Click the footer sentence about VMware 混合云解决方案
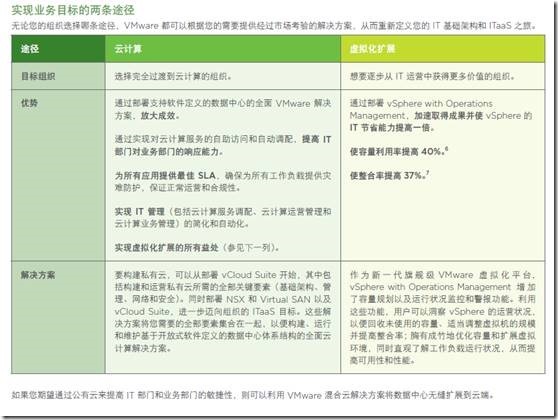The width and height of the screenshot is (558, 420). pos(253,395)
